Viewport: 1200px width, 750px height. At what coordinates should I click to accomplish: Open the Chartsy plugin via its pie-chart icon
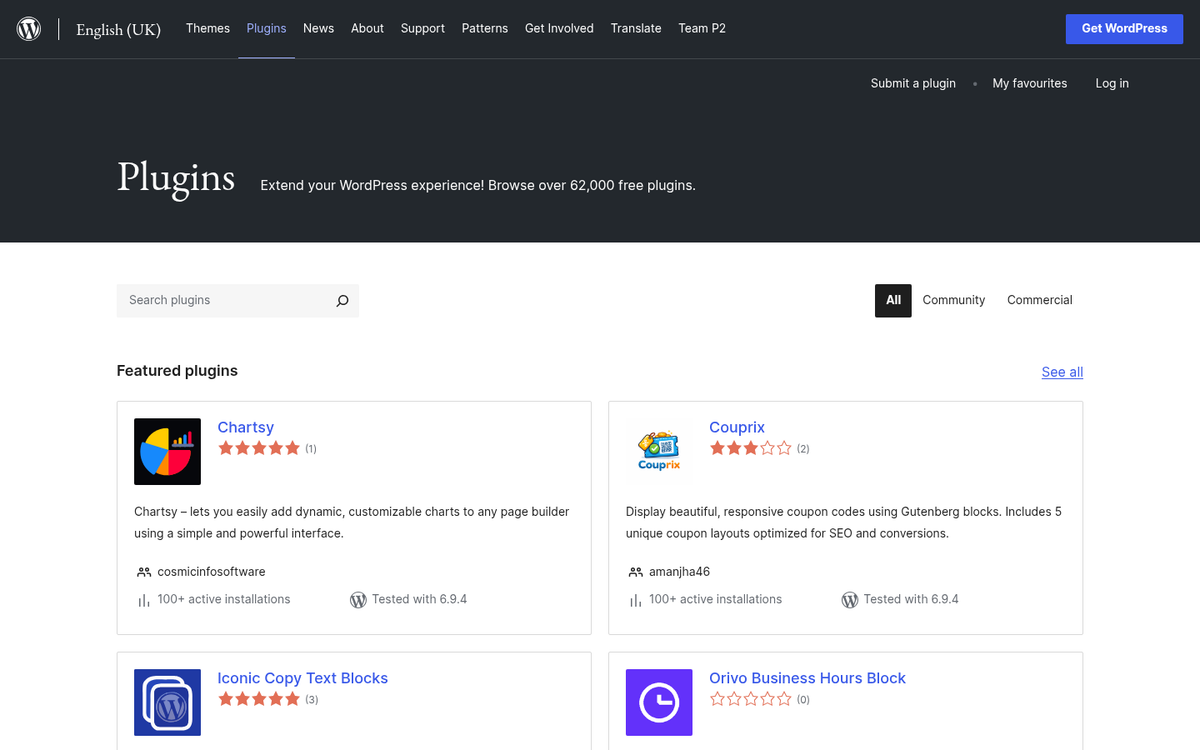coord(167,451)
